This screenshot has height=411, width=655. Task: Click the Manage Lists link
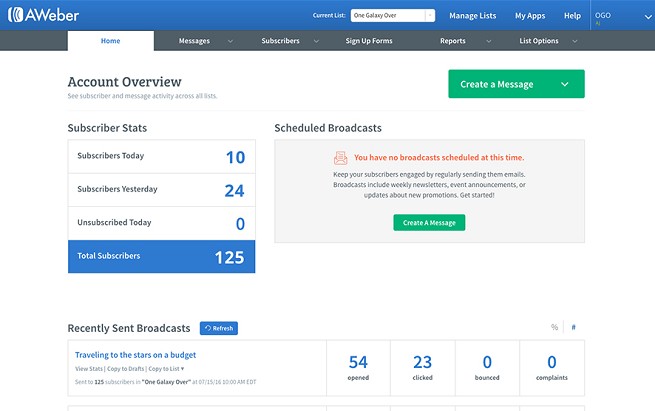[x=472, y=16]
